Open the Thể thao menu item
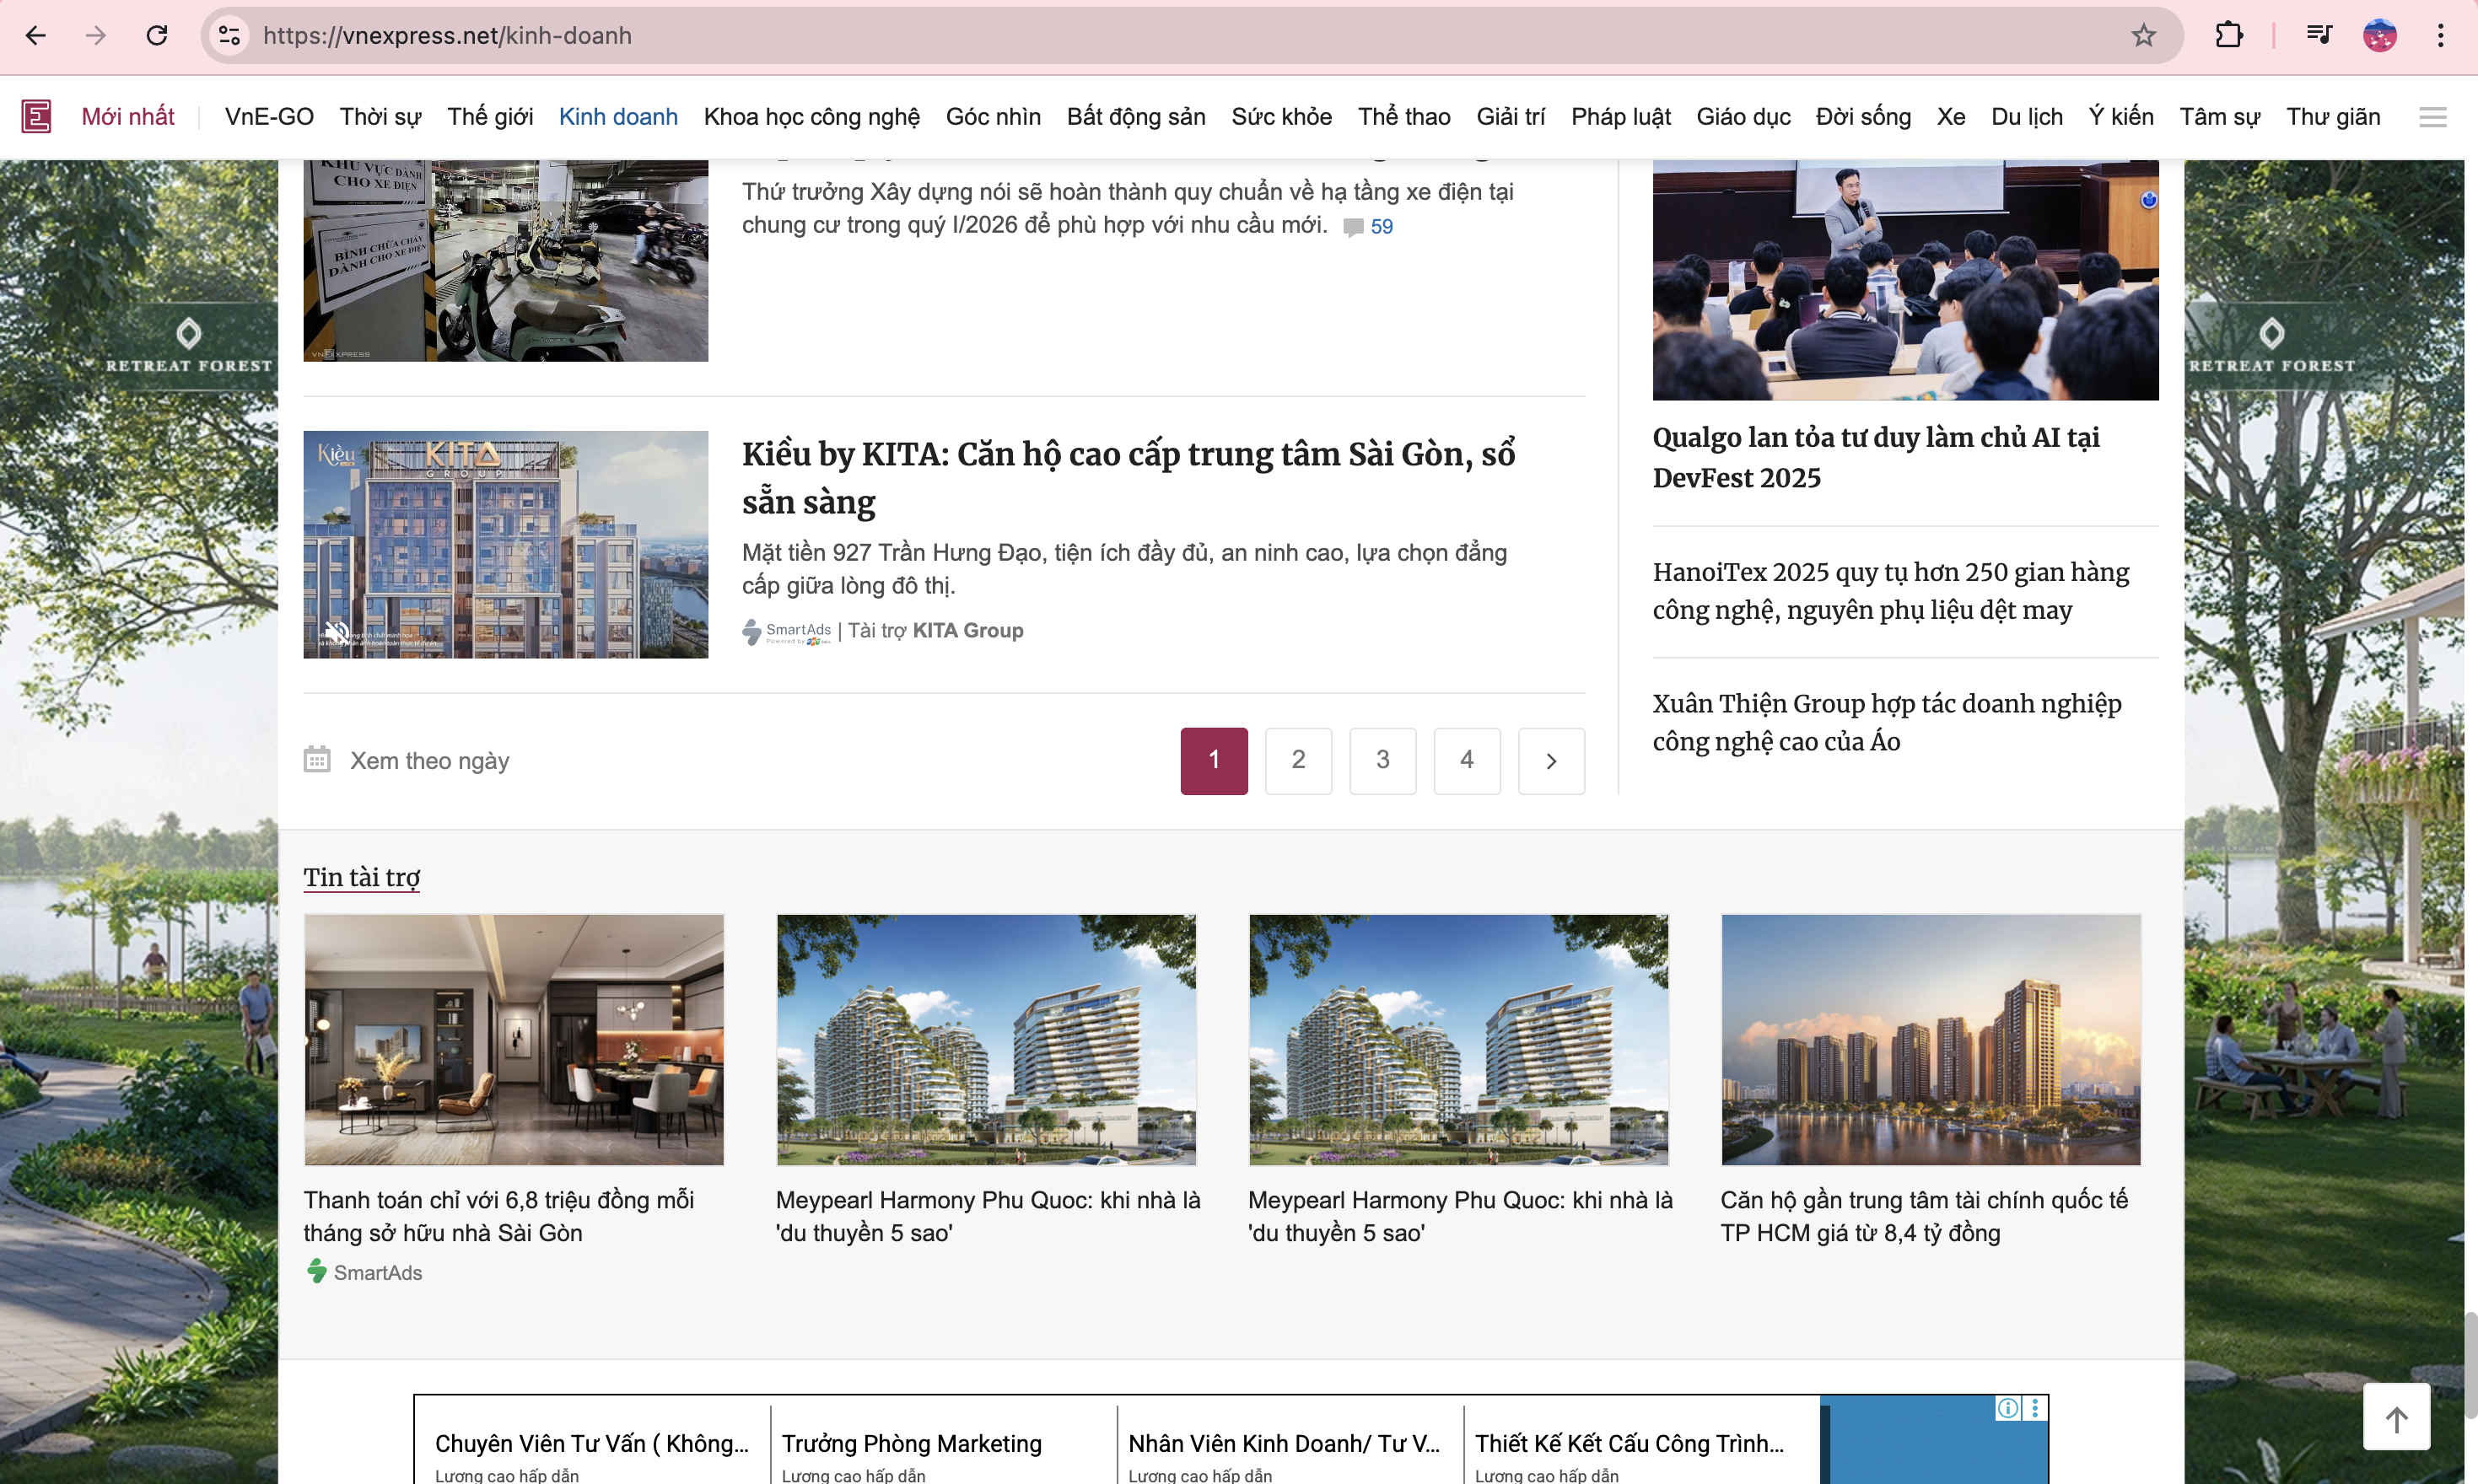2478x1484 pixels. (1404, 116)
